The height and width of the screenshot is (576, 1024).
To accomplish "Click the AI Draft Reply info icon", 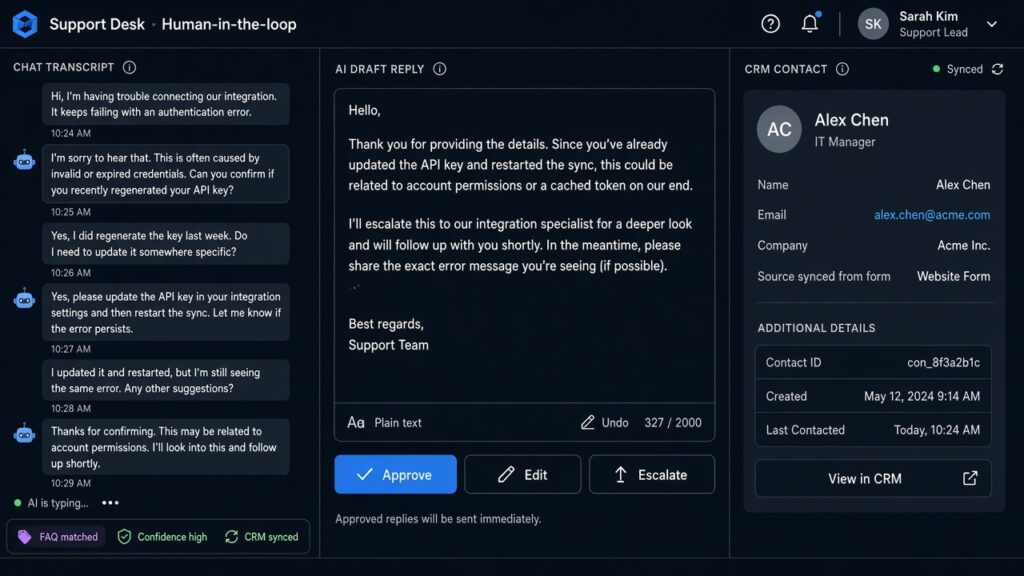I will pyautogui.click(x=440, y=69).
